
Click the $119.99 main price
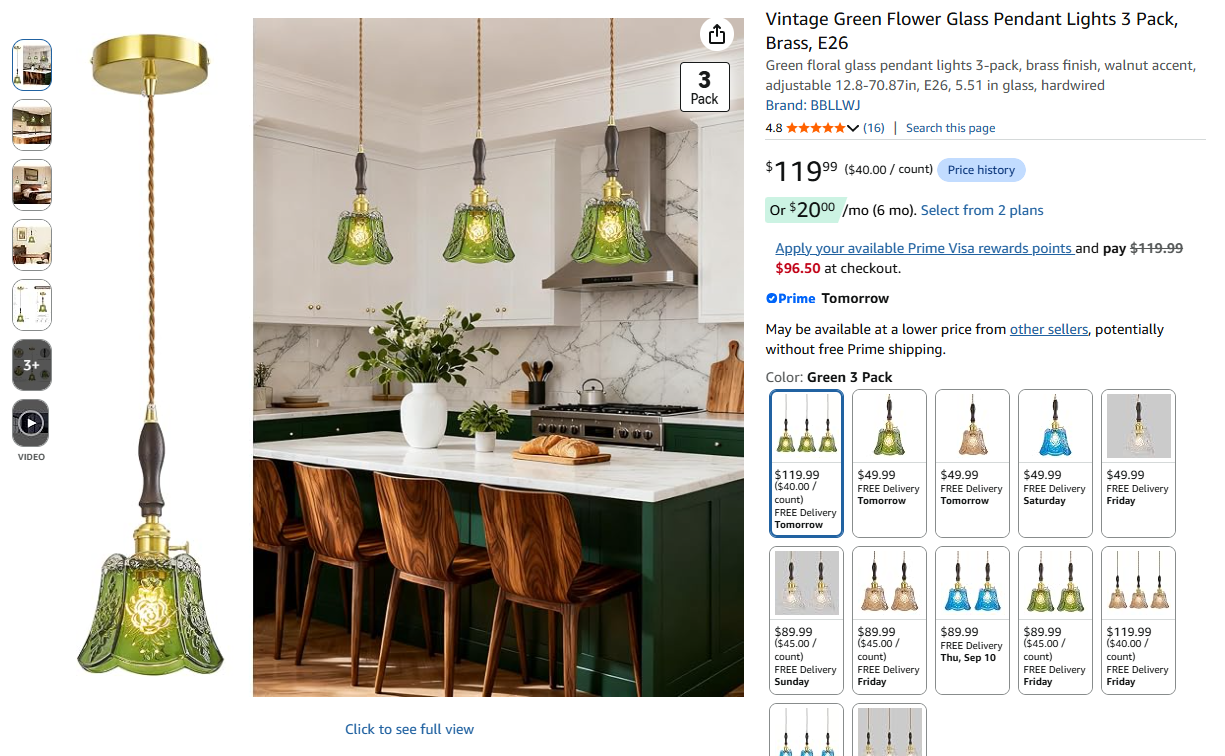tap(802, 171)
